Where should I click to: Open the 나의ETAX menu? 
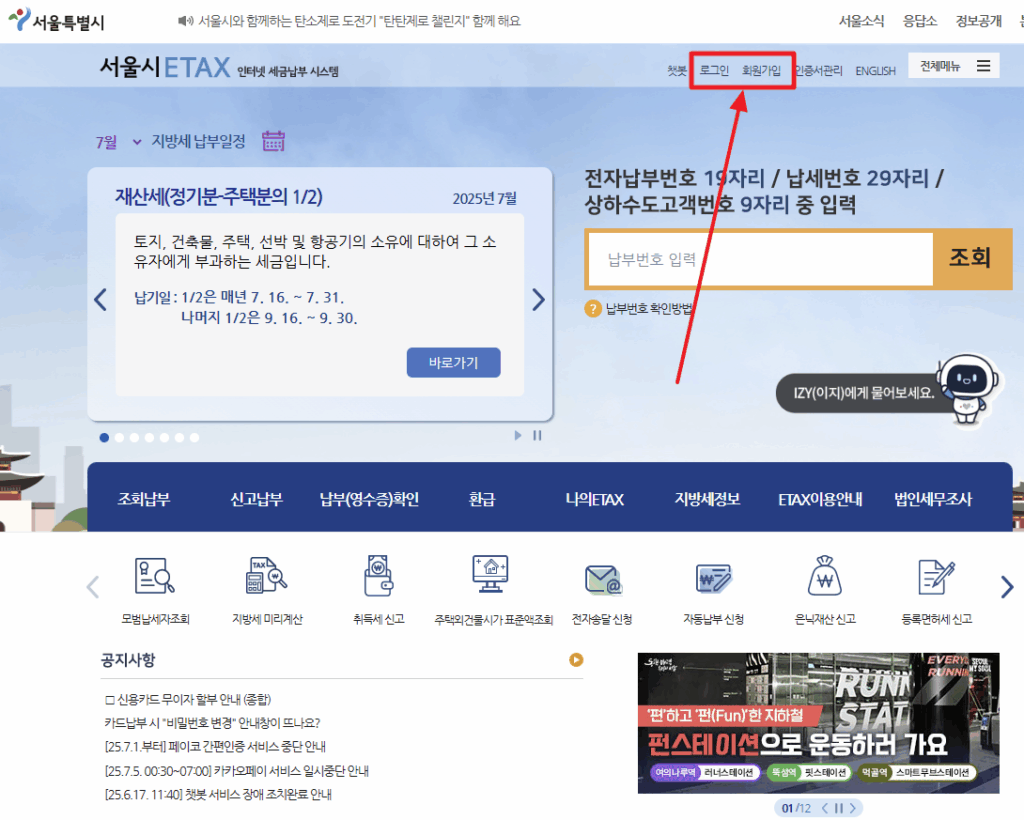coord(594,499)
